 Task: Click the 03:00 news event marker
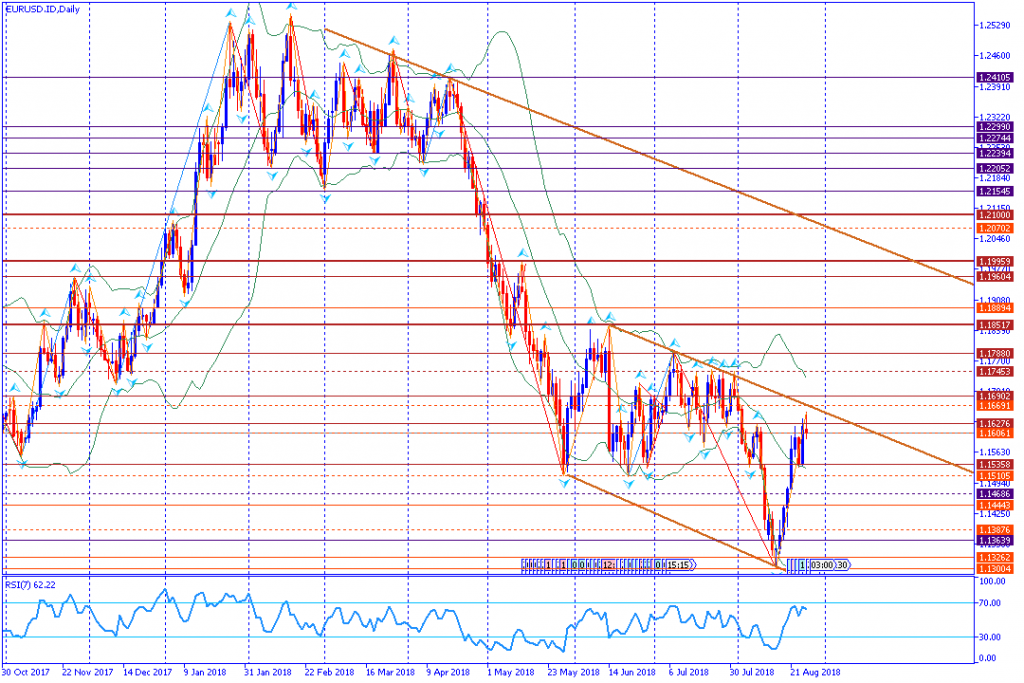pos(822,565)
